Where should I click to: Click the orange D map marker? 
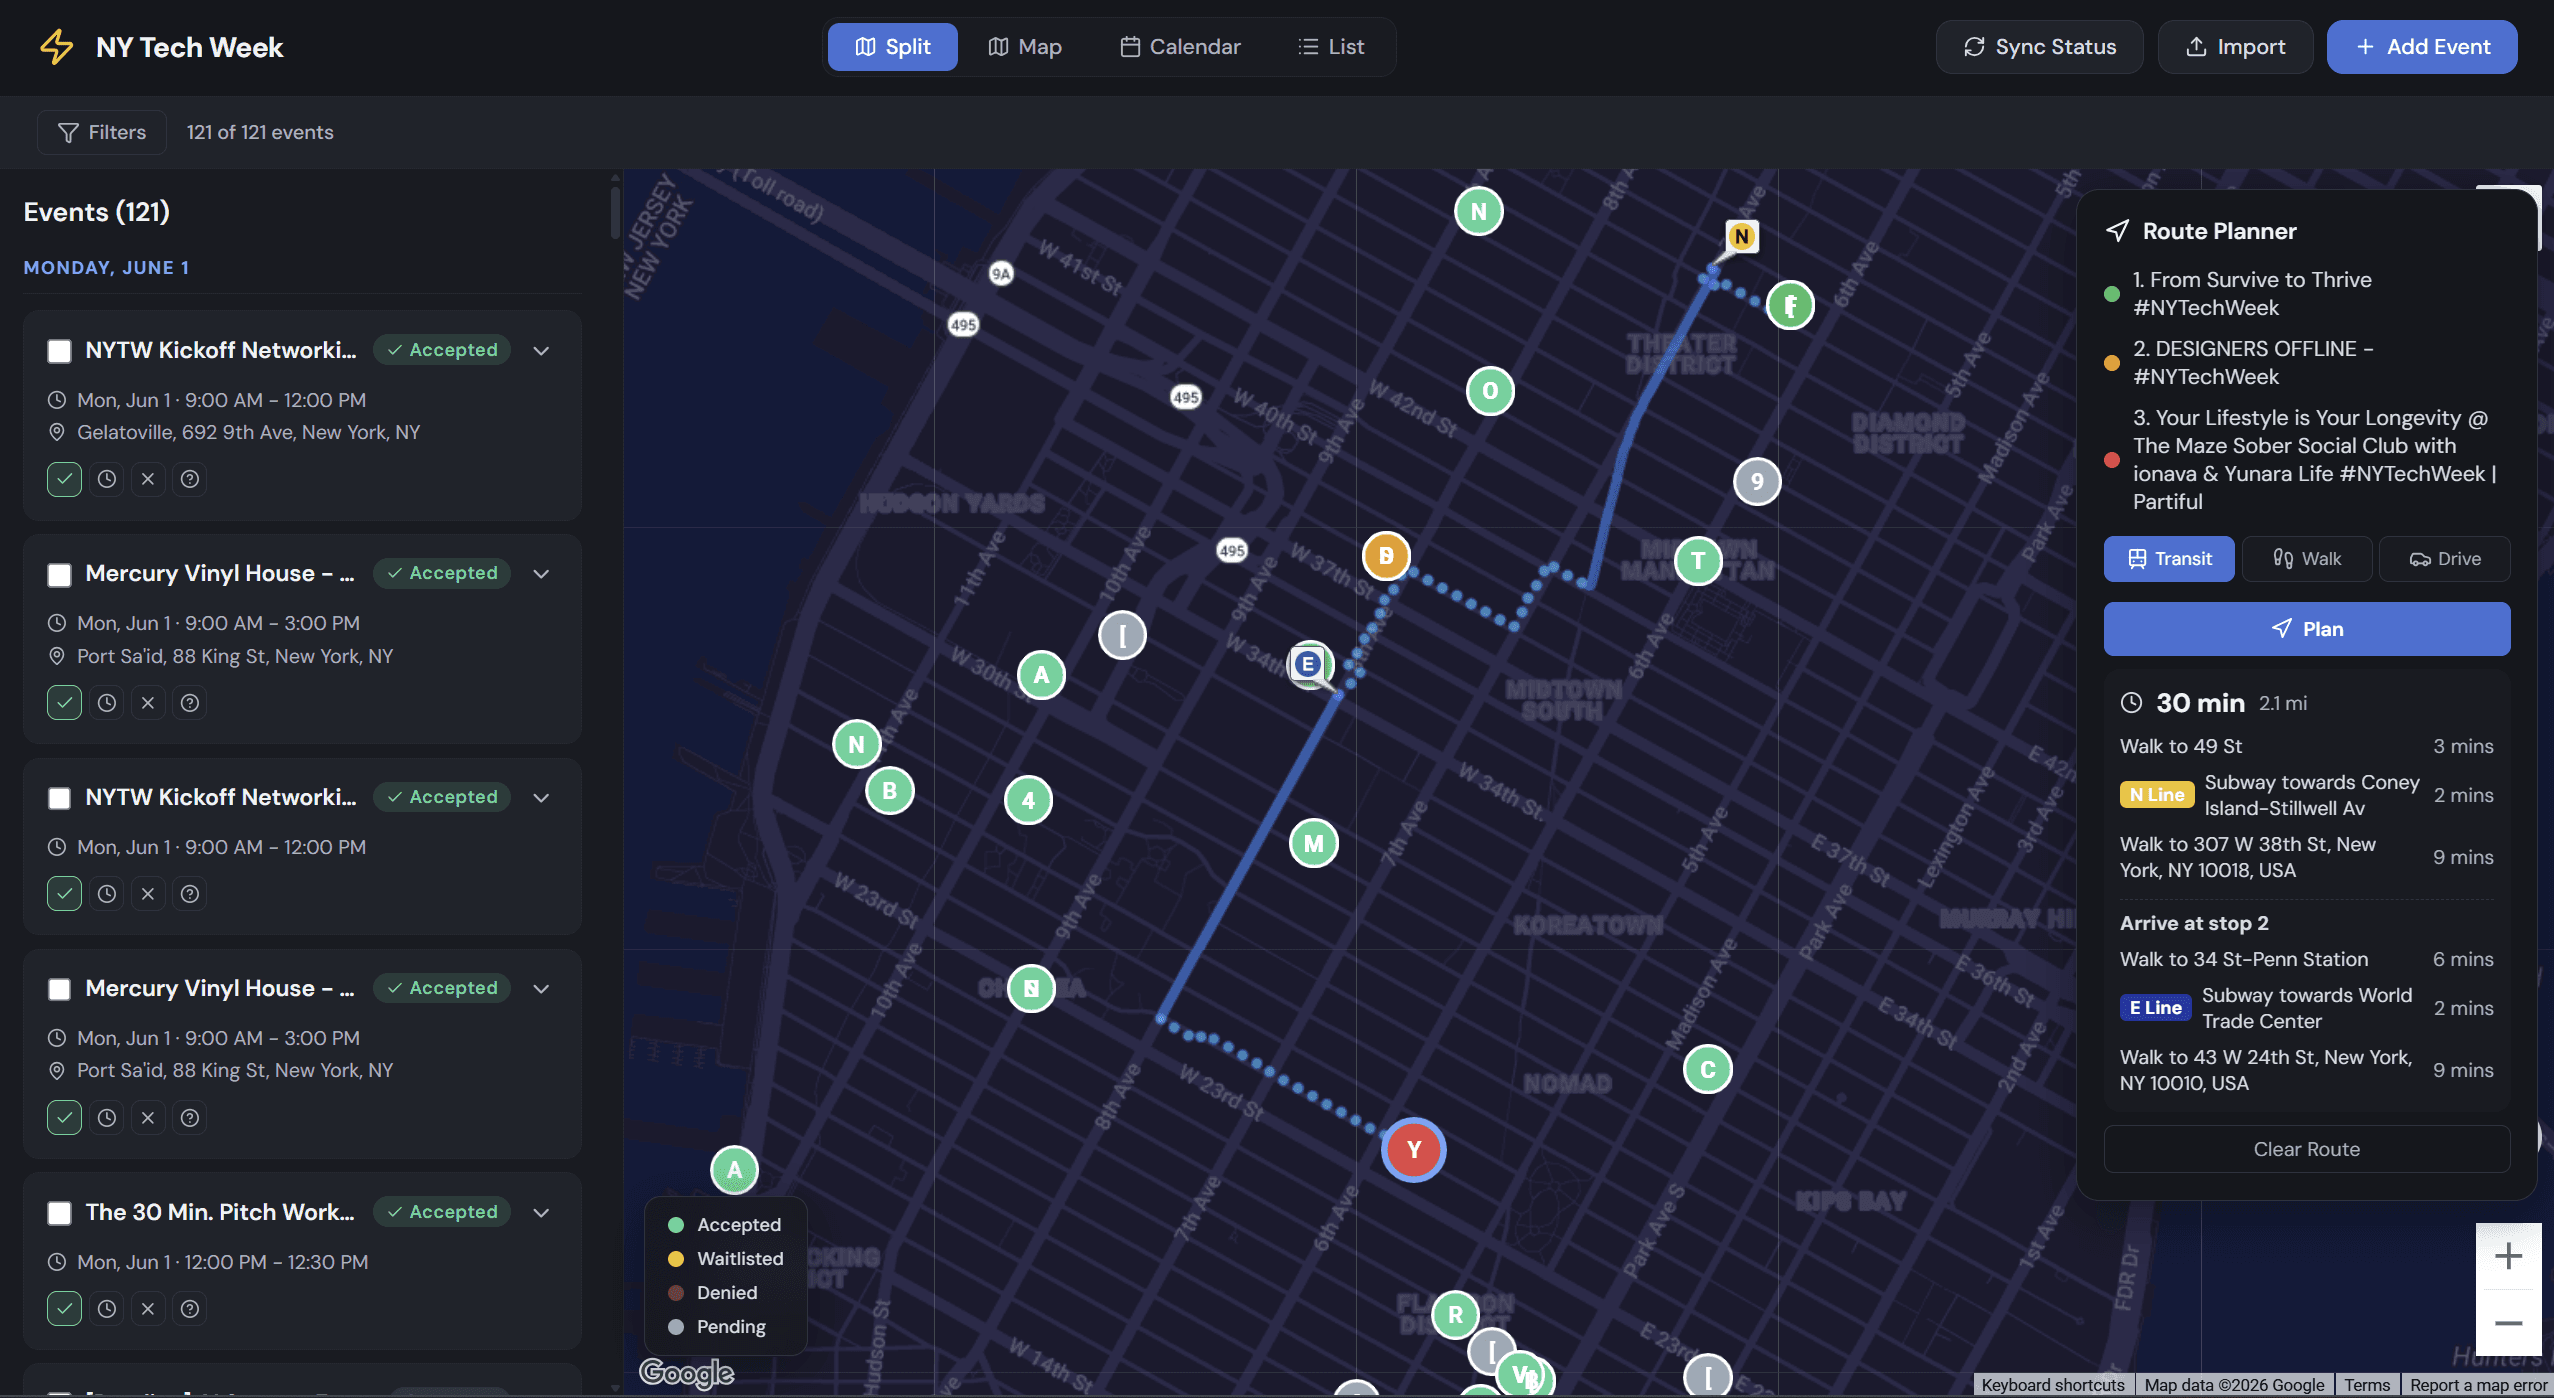click(1386, 556)
